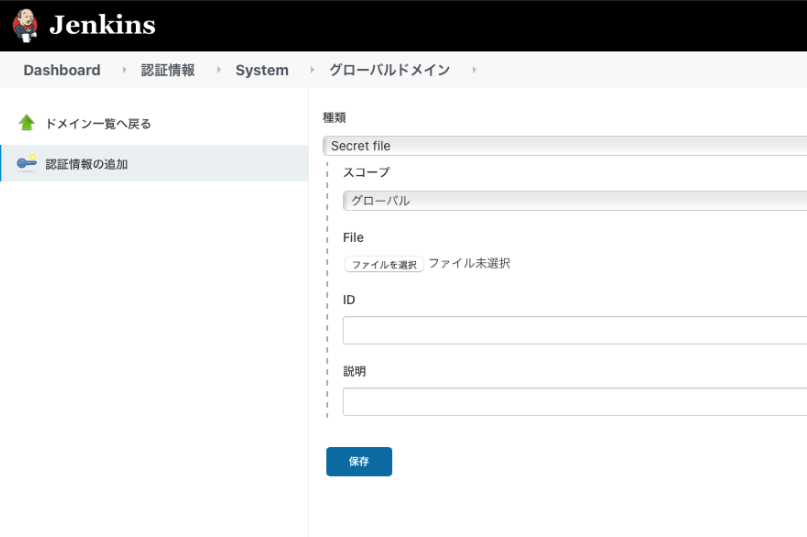Expand the chevron after Dashboard breadcrumb
This screenshot has height=537, width=807.
pos(124,70)
